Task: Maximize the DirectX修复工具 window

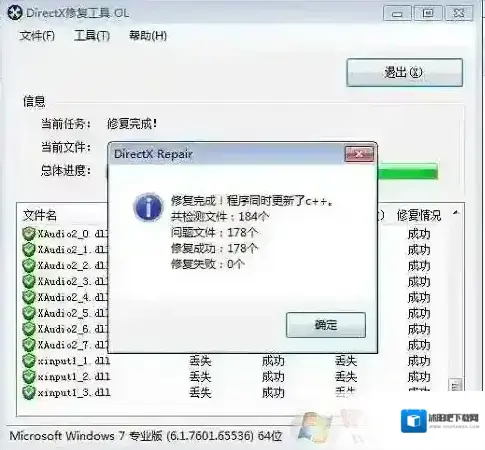Action: (428, 13)
